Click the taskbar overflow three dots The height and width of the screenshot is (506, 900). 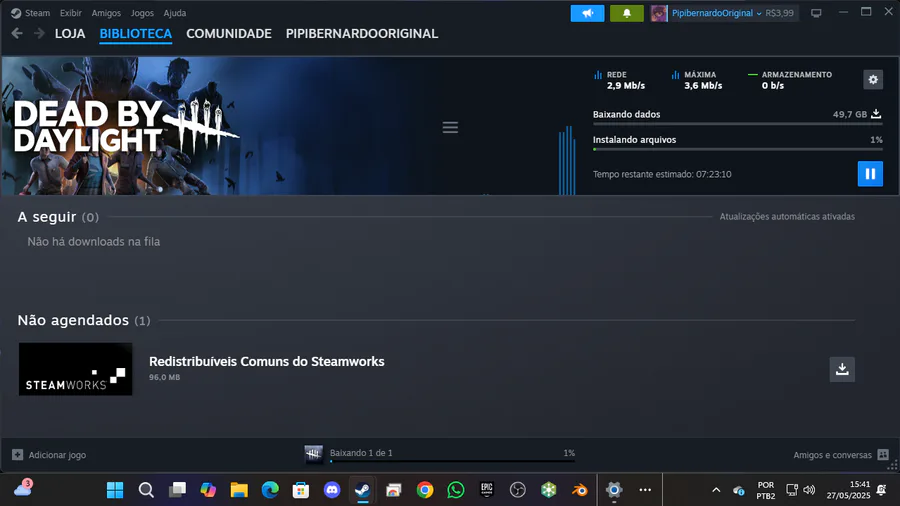[x=645, y=490]
